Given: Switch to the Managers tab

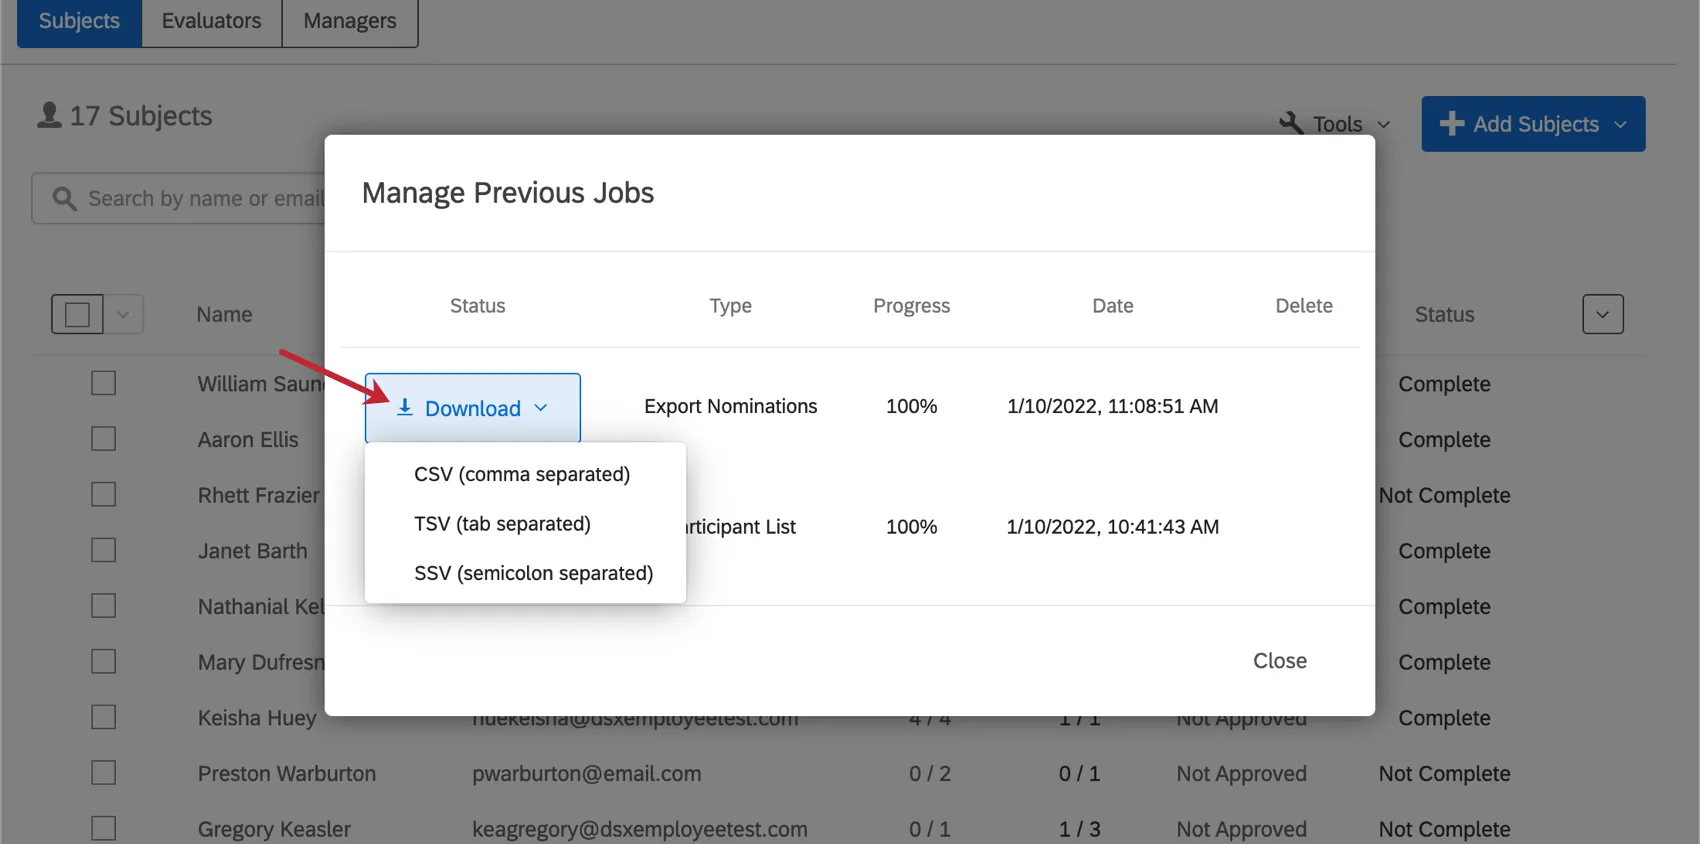Looking at the screenshot, I should click(349, 21).
